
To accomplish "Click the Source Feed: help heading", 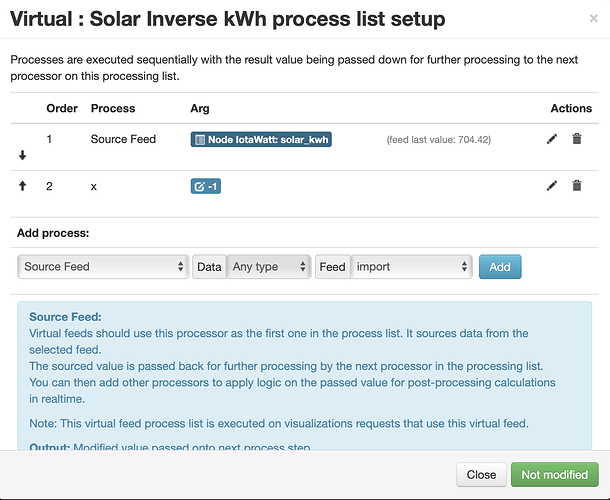I will [x=65, y=317].
